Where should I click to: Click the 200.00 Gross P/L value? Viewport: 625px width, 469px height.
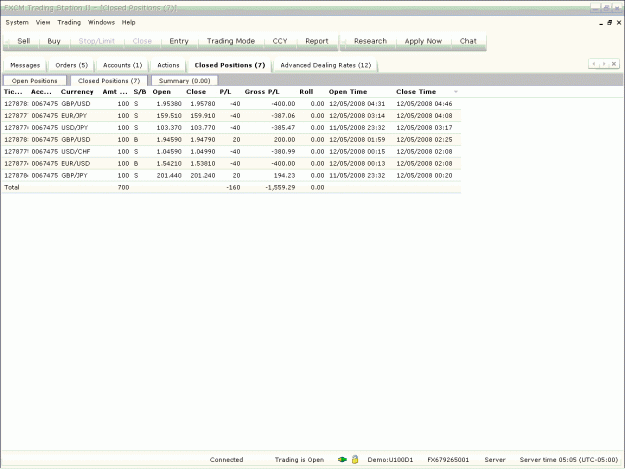(285, 139)
